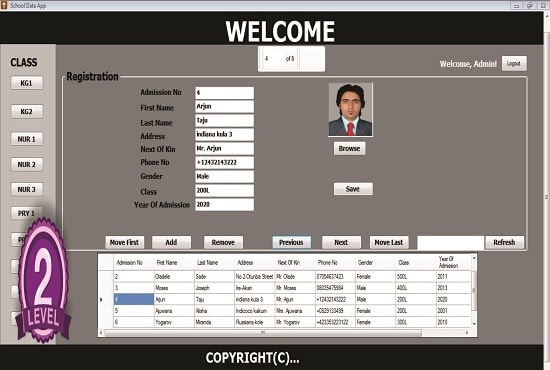Click the Gender column header
The height and width of the screenshot is (370, 550).
coord(375,263)
